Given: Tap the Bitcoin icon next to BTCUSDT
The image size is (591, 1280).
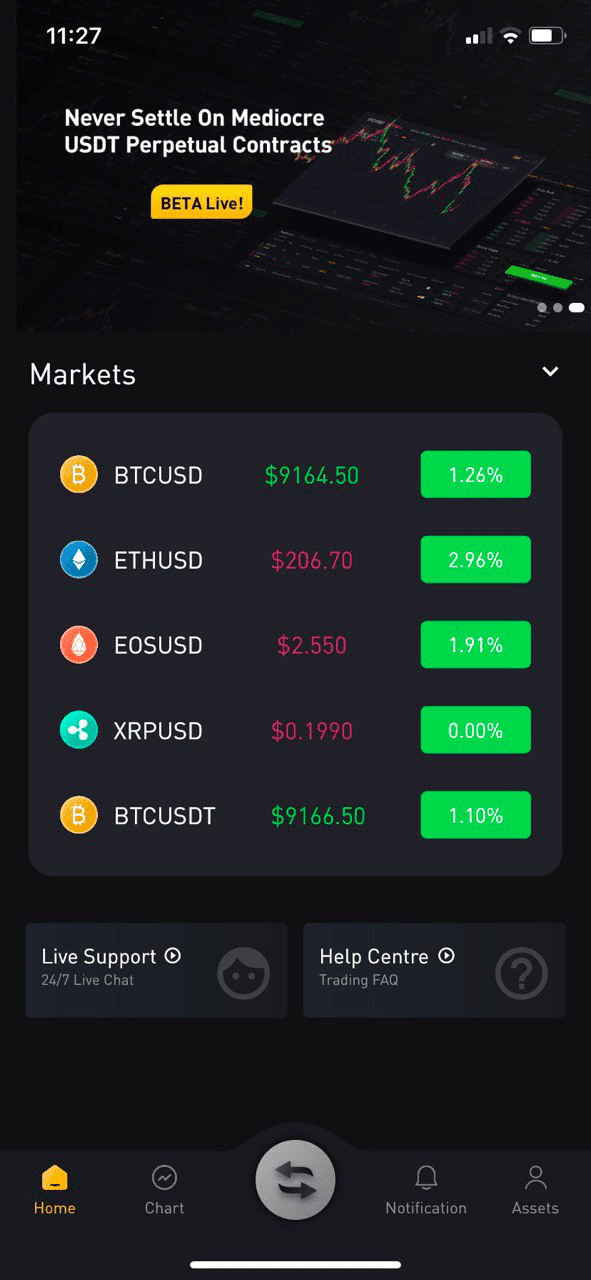Looking at the screenshot, I should 79,816.
